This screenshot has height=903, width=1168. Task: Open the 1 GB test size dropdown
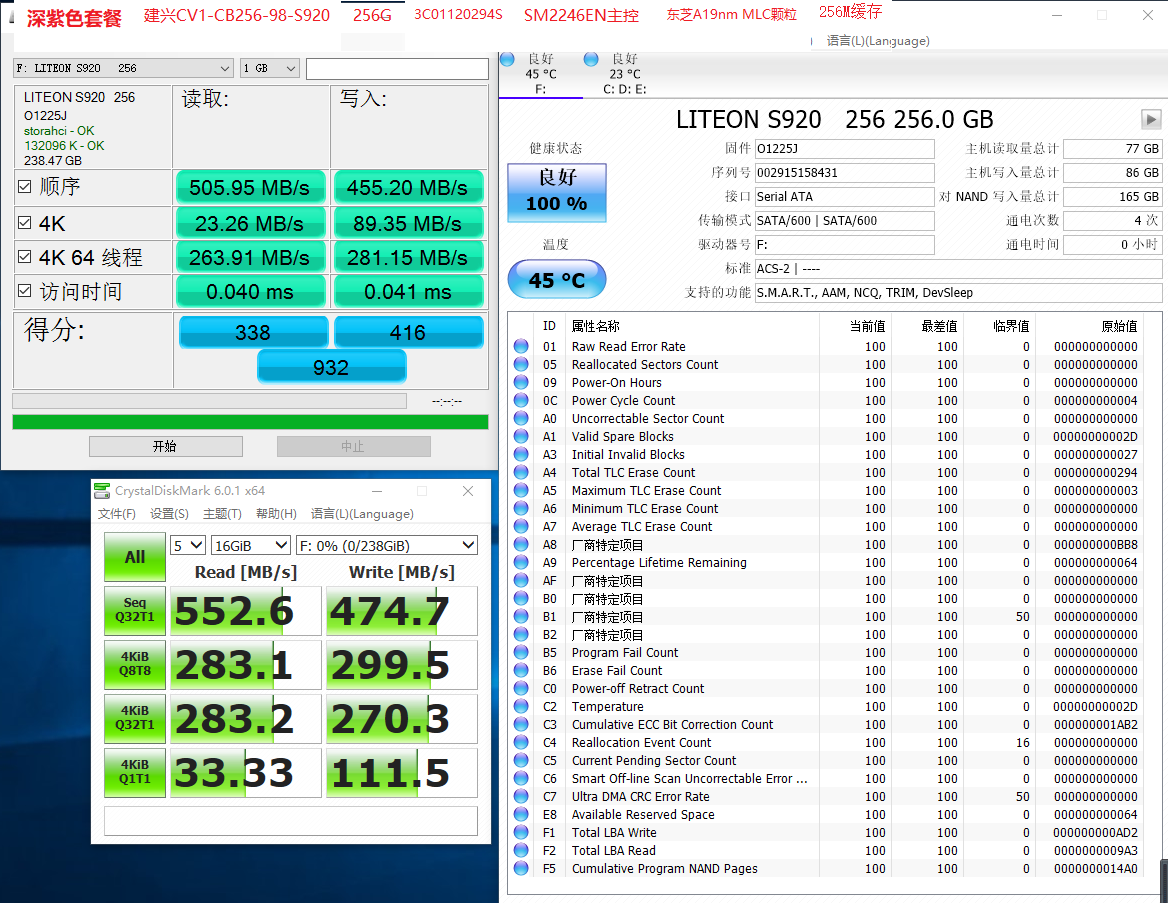coord(270,69)
